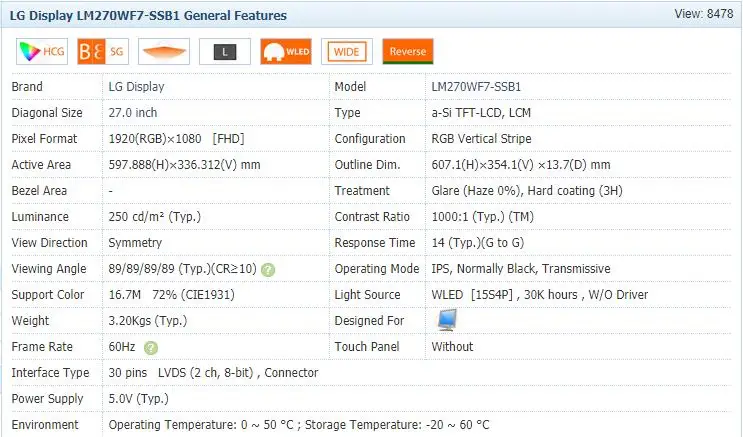Image resolution: width=743 pixels, height=437 pixels.
Task: Select the model value LM270WF7-SSB1
Action: [x=476, y=87]
